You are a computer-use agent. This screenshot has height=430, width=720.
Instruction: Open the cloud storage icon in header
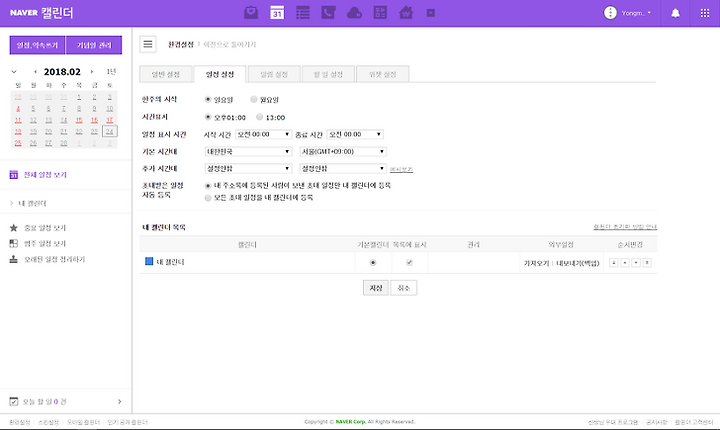354,13
